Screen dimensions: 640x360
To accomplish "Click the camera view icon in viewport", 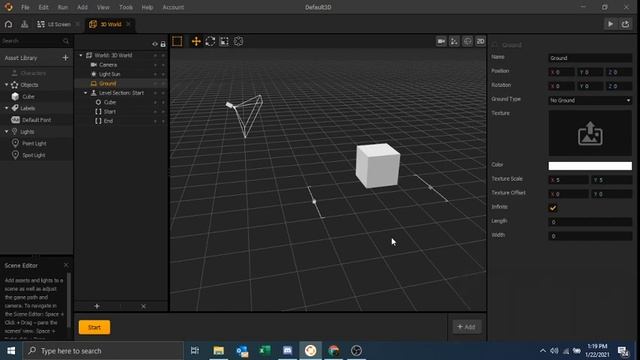I will 441,41.
